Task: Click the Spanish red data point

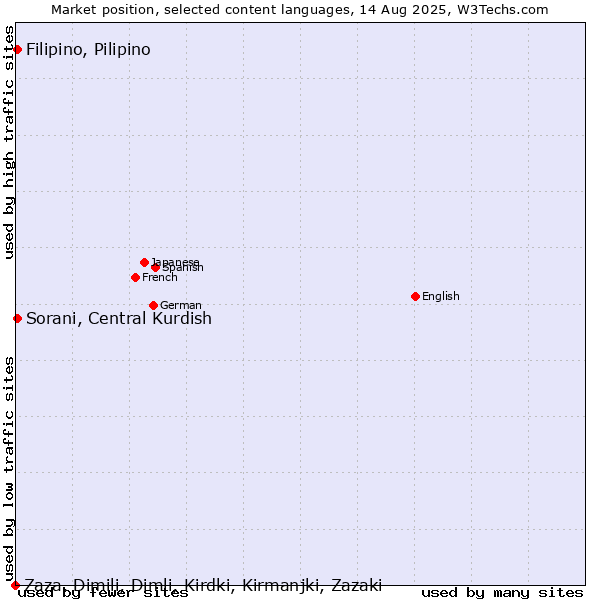Action: pyautogui.click(x=155, y=267)
